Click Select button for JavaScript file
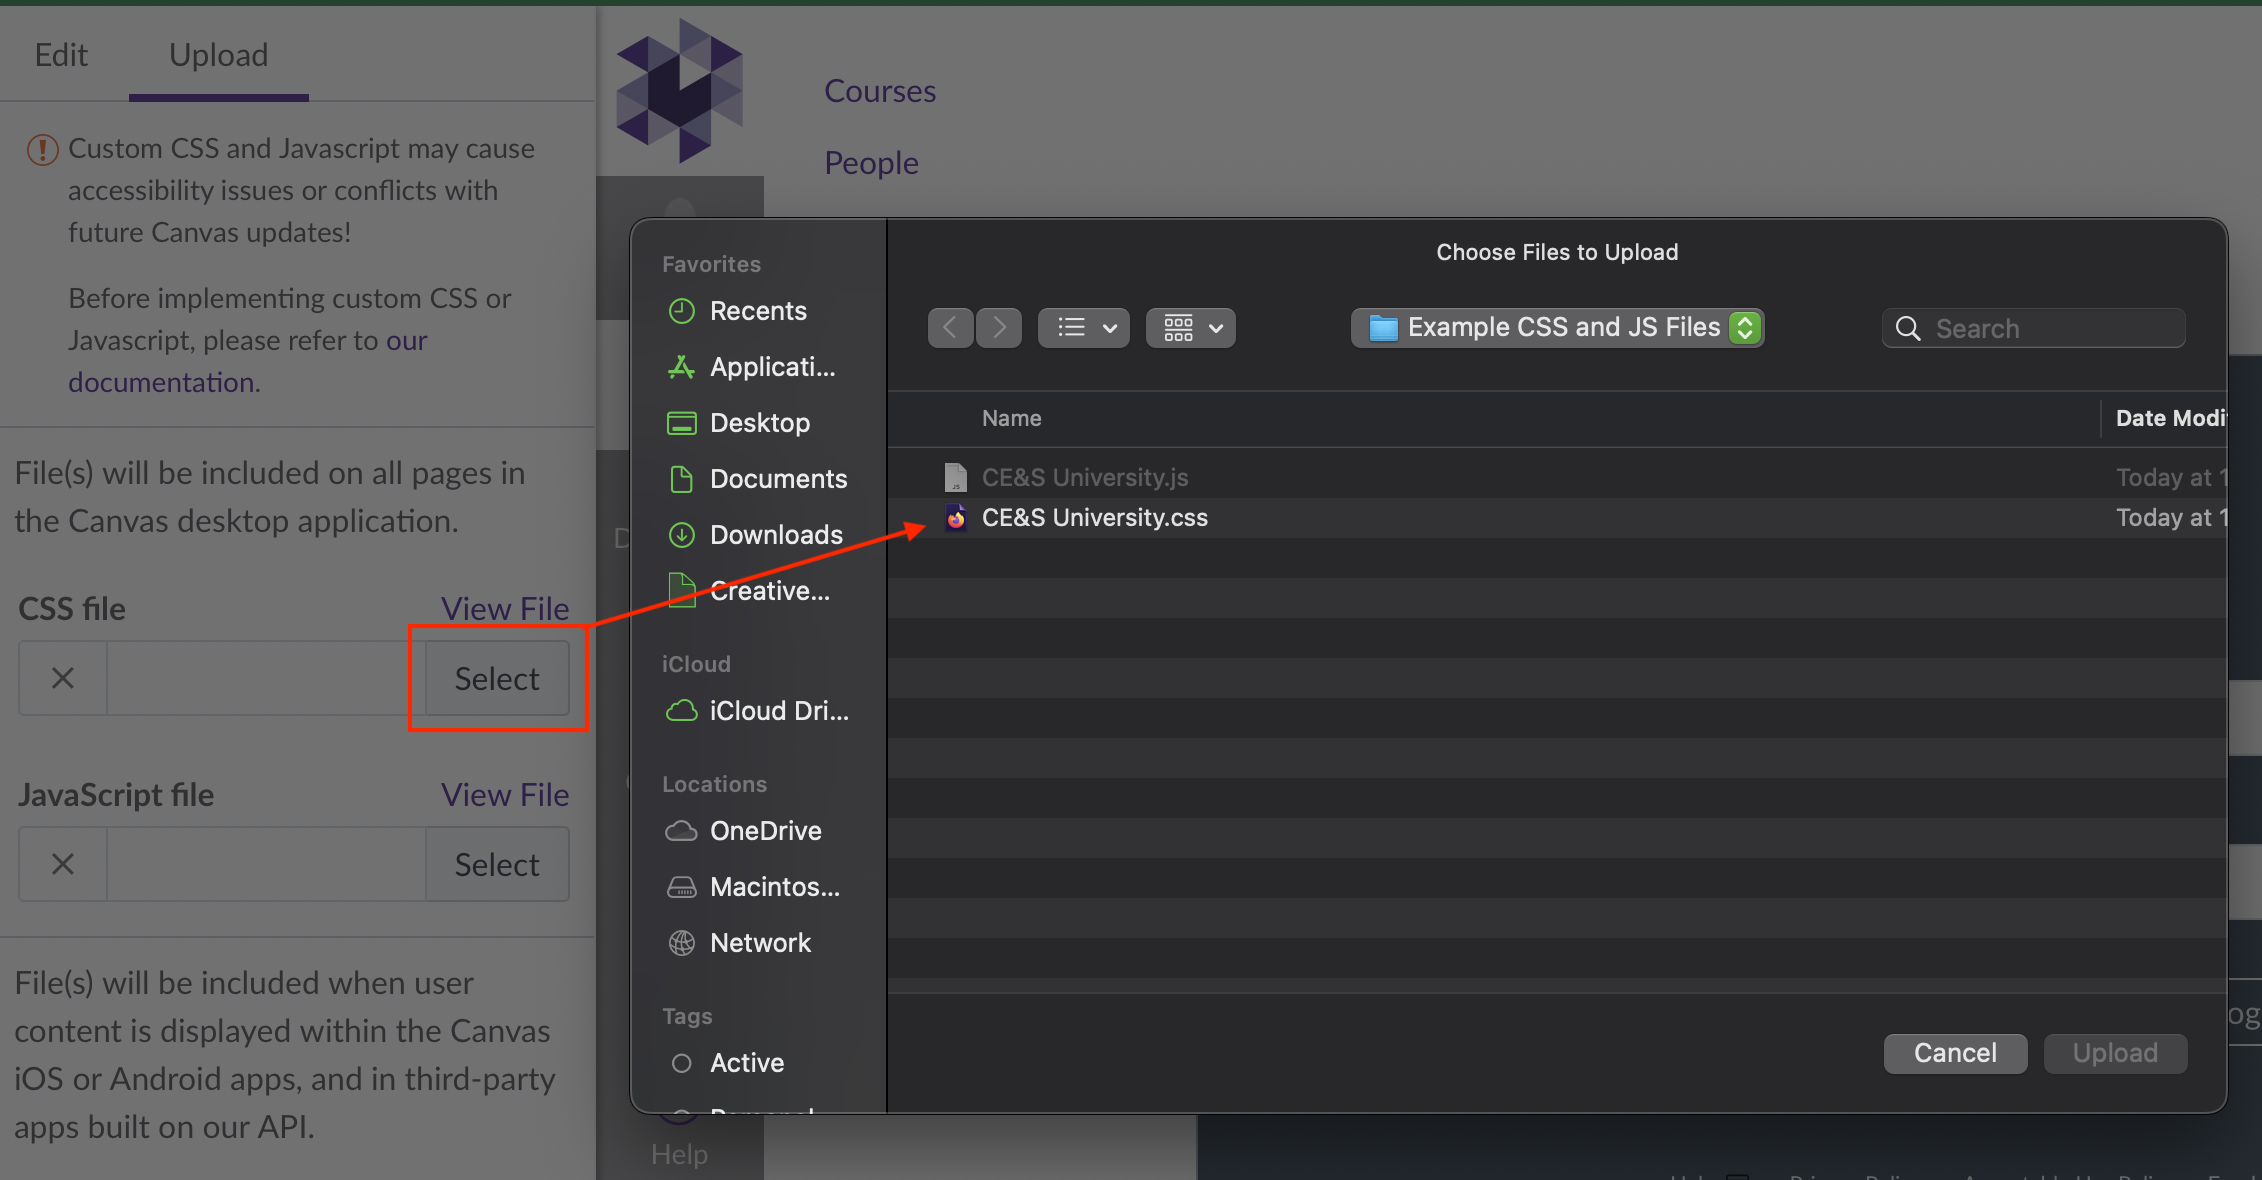Screen dimensions: 2262x1180 (x=497, y=865)
